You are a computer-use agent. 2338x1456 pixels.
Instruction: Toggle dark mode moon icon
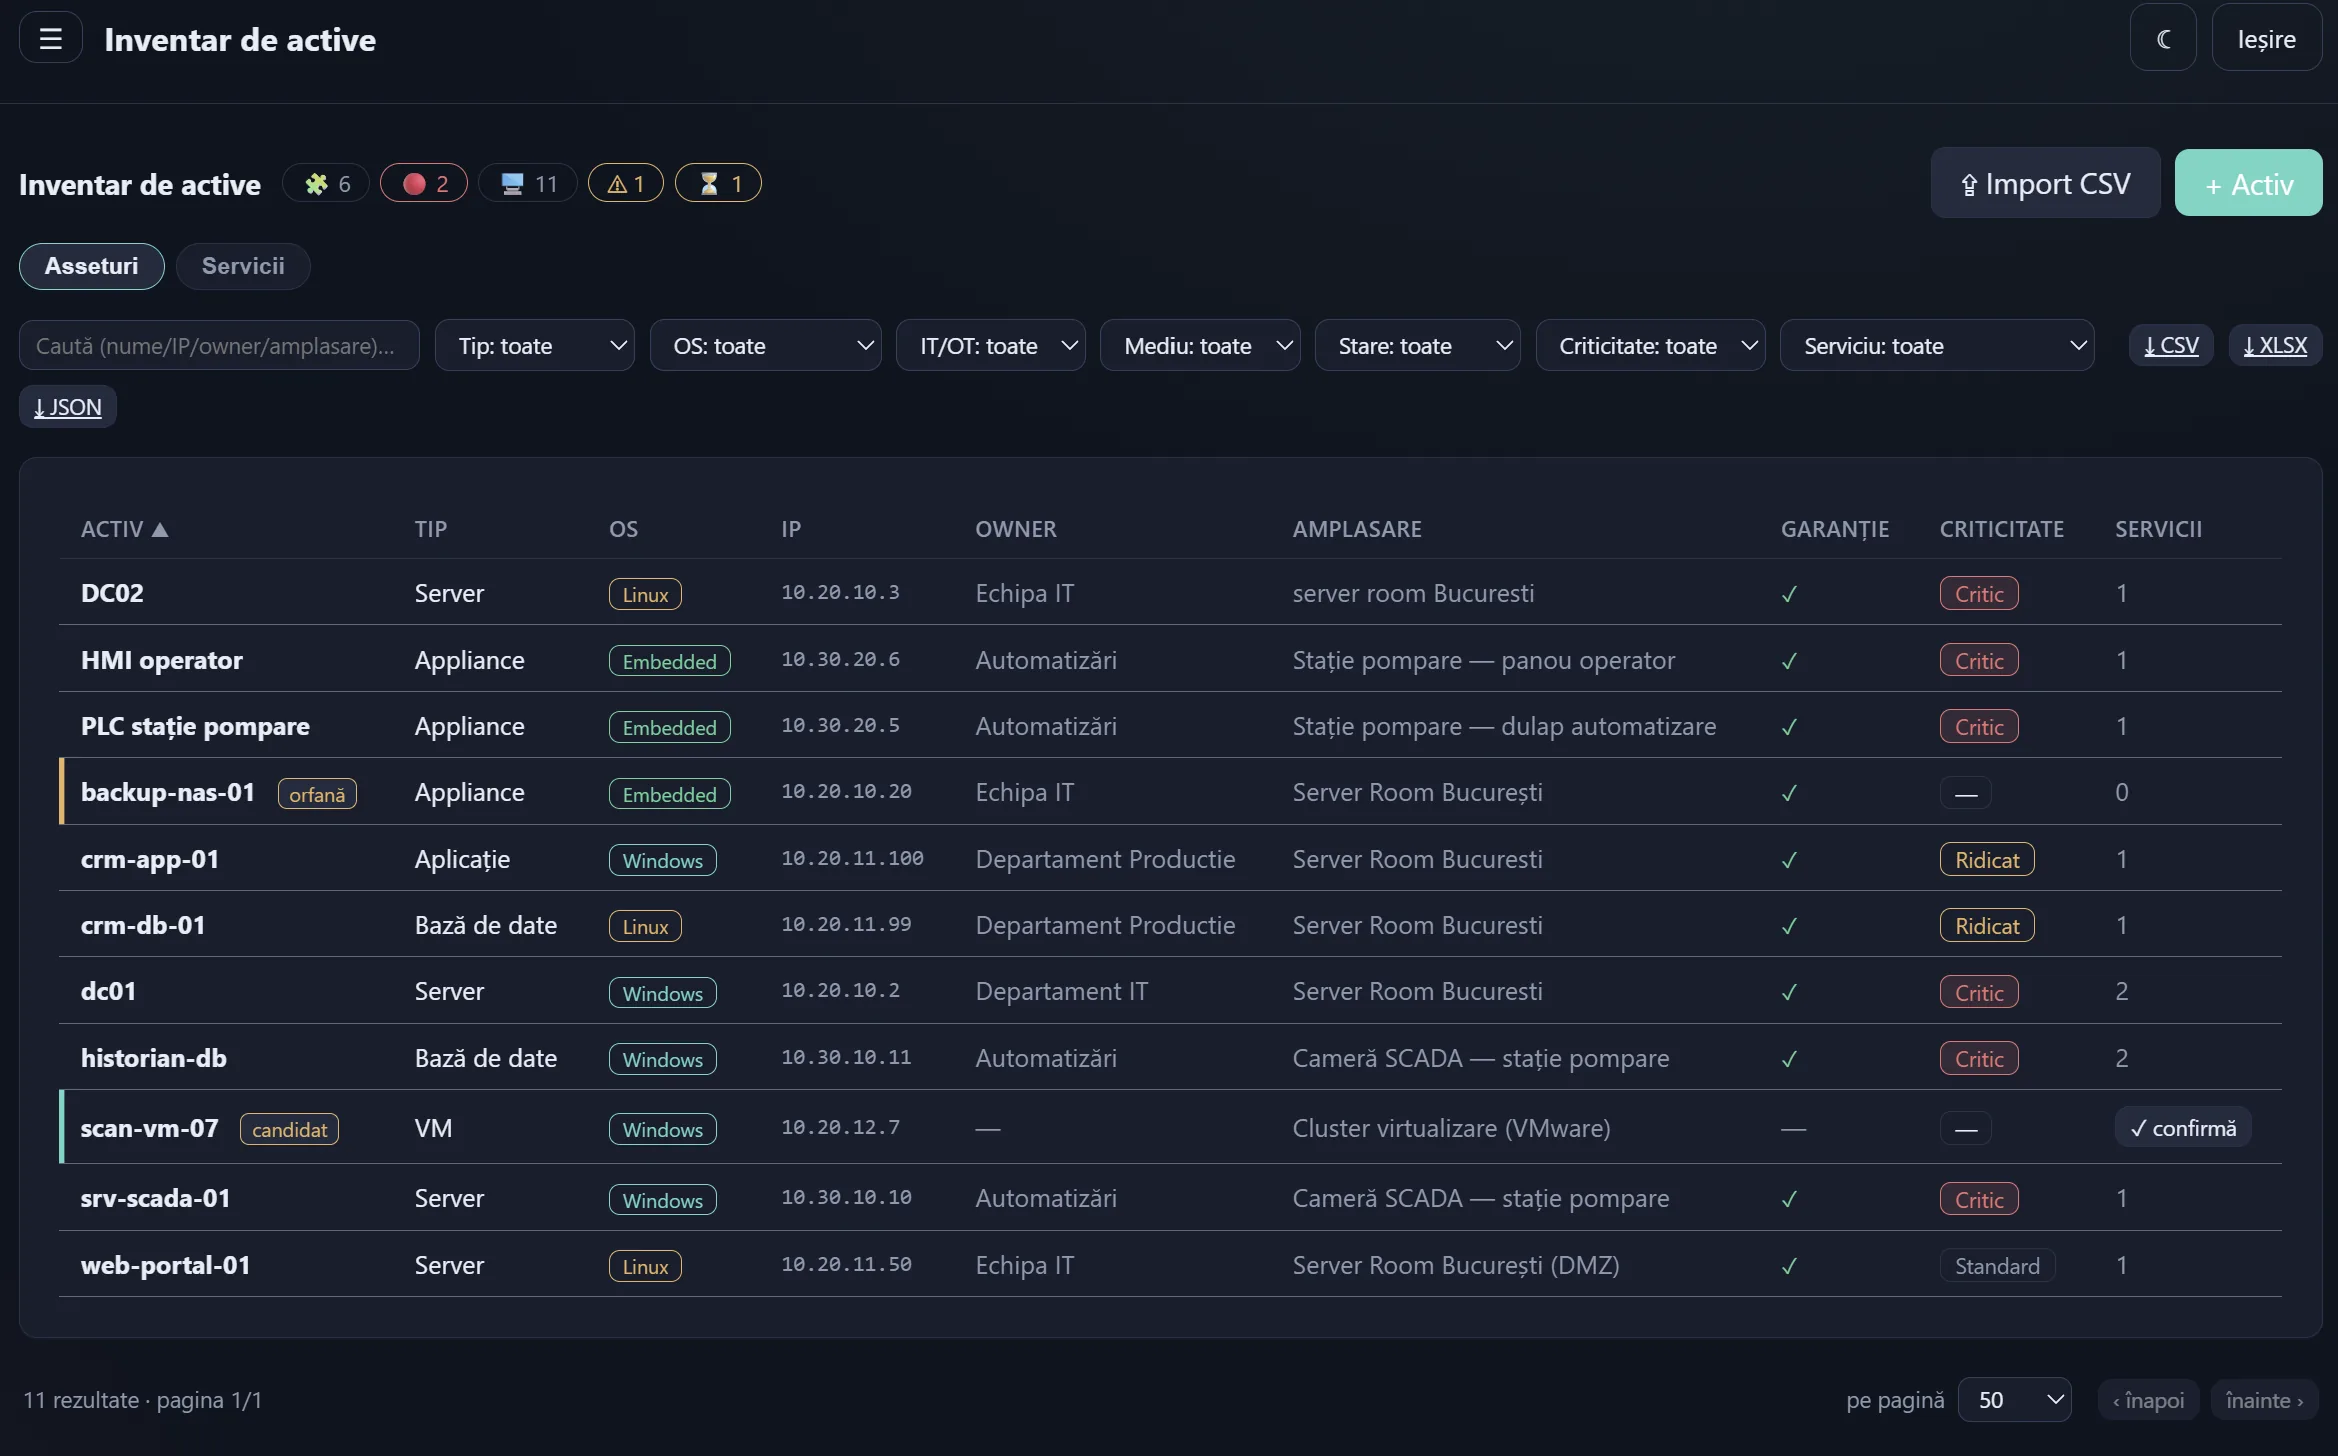click(2163, 38)
